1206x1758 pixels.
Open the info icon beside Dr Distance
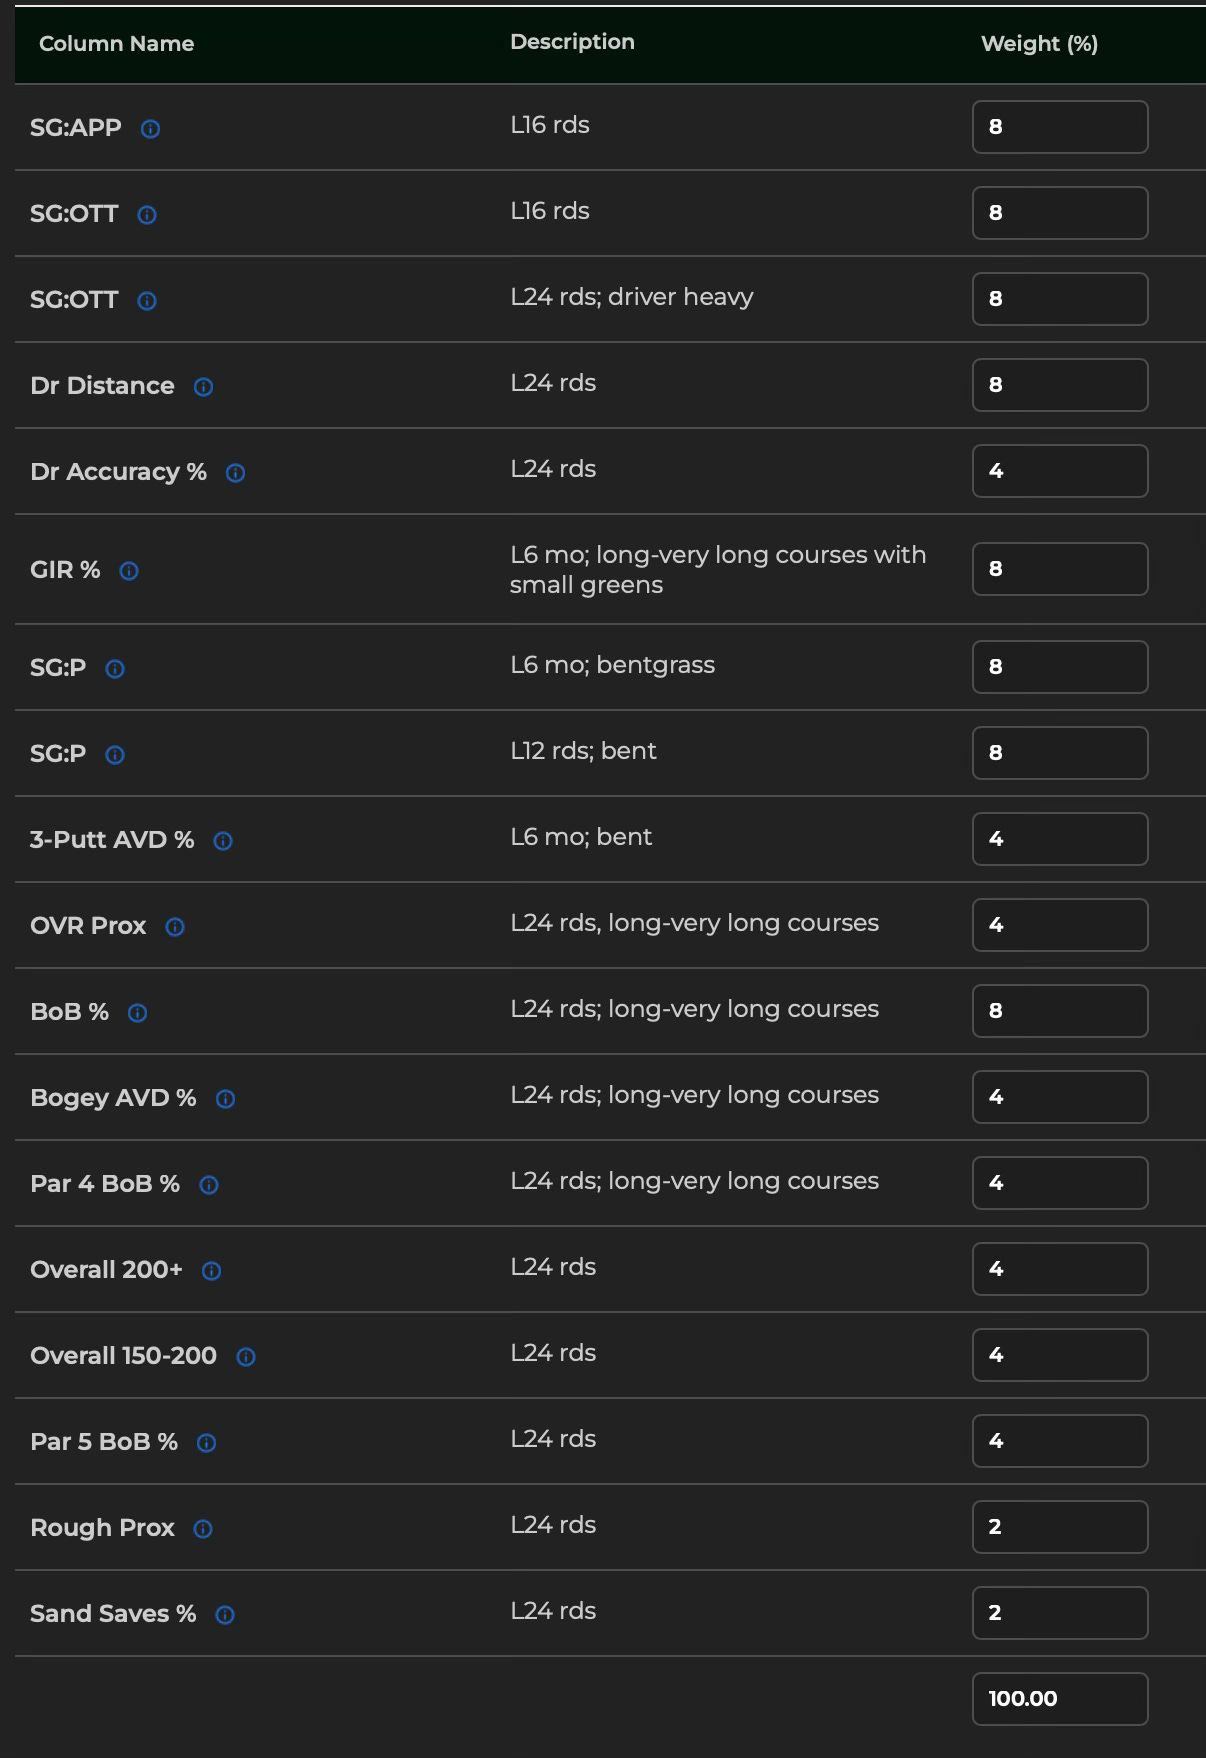(x=203, y=387)
